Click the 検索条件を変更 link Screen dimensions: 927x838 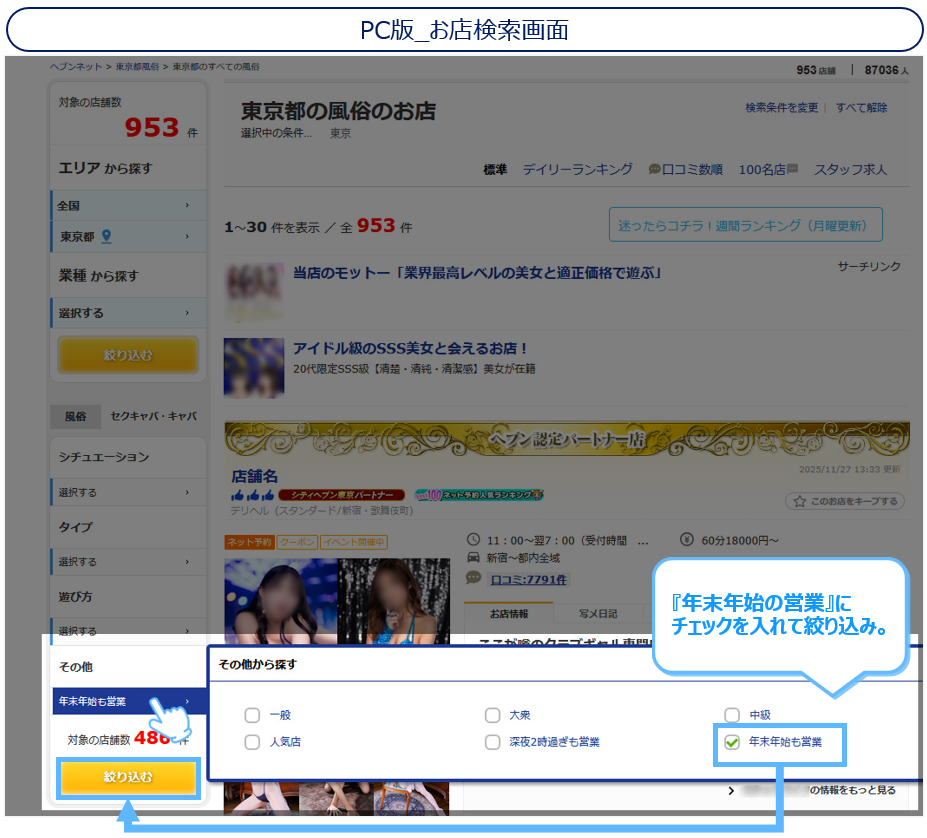click(x=781, y=108)
